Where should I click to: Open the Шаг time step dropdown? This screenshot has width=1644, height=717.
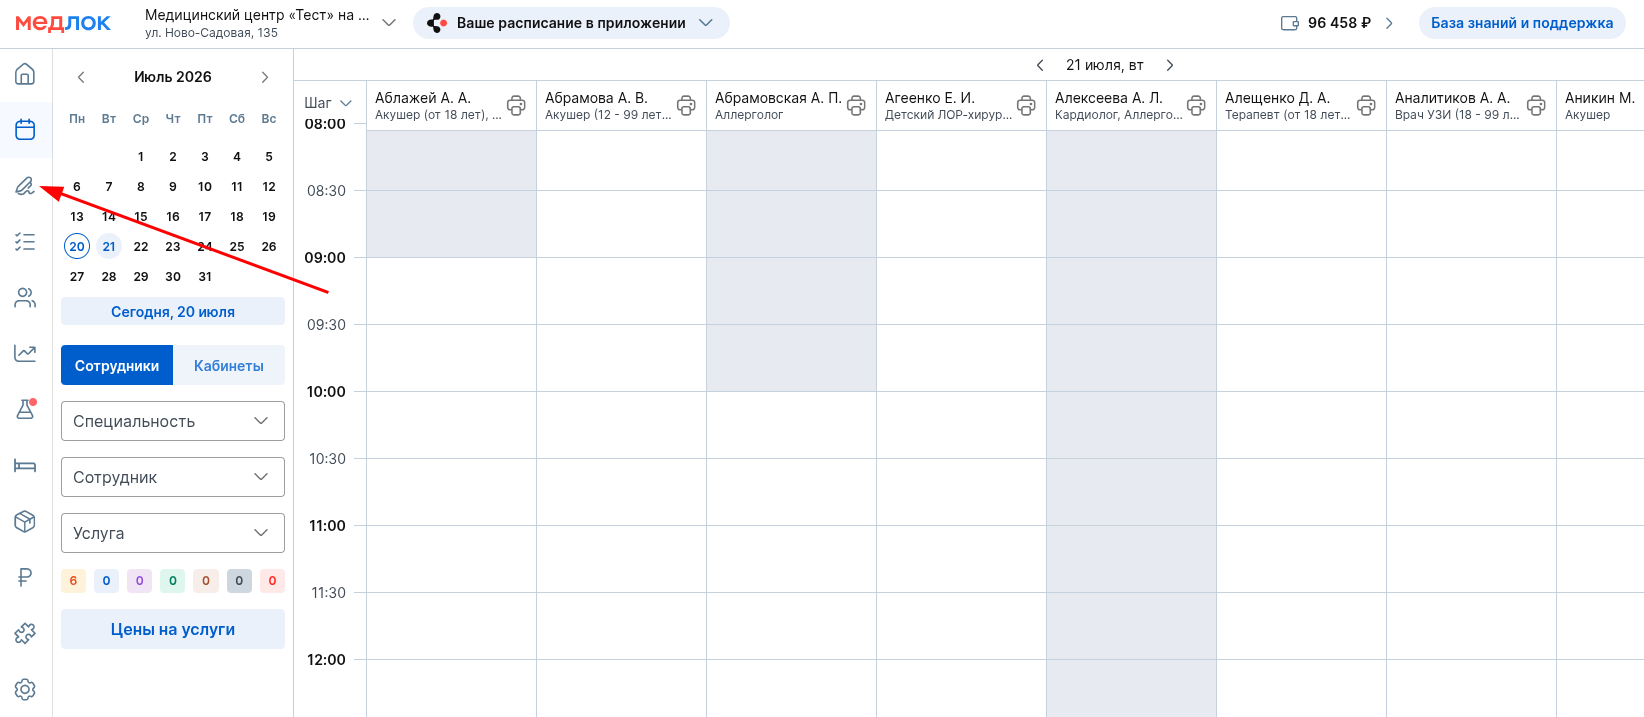(x=328, y=103)
